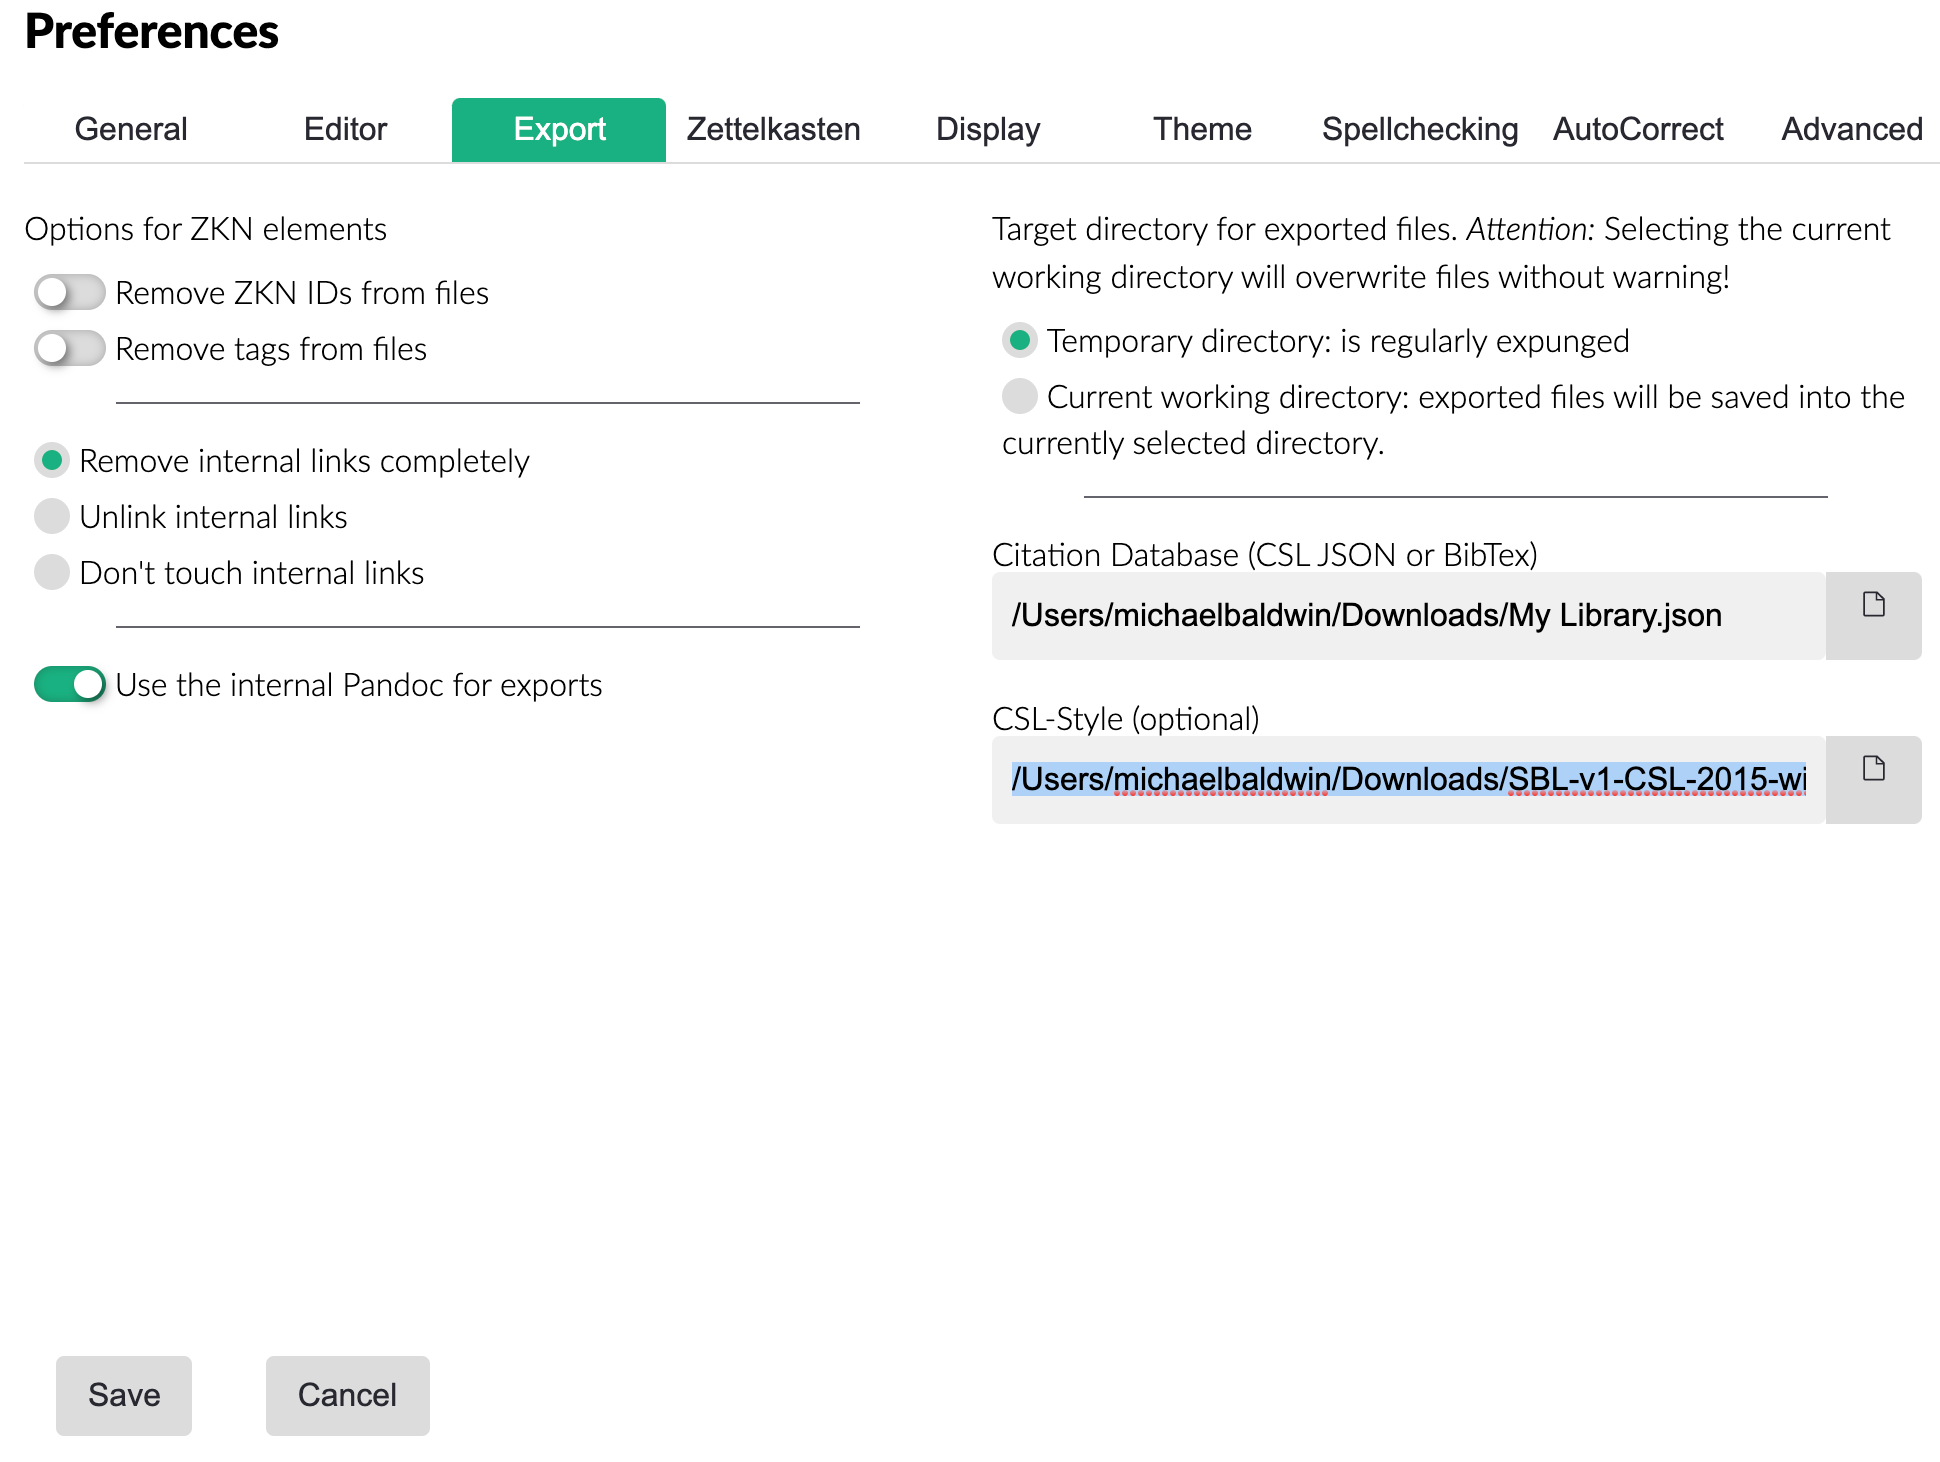Switch to Spellchecking tab
Screen dimensions: 1940x1462
[x=1420, y=129]
